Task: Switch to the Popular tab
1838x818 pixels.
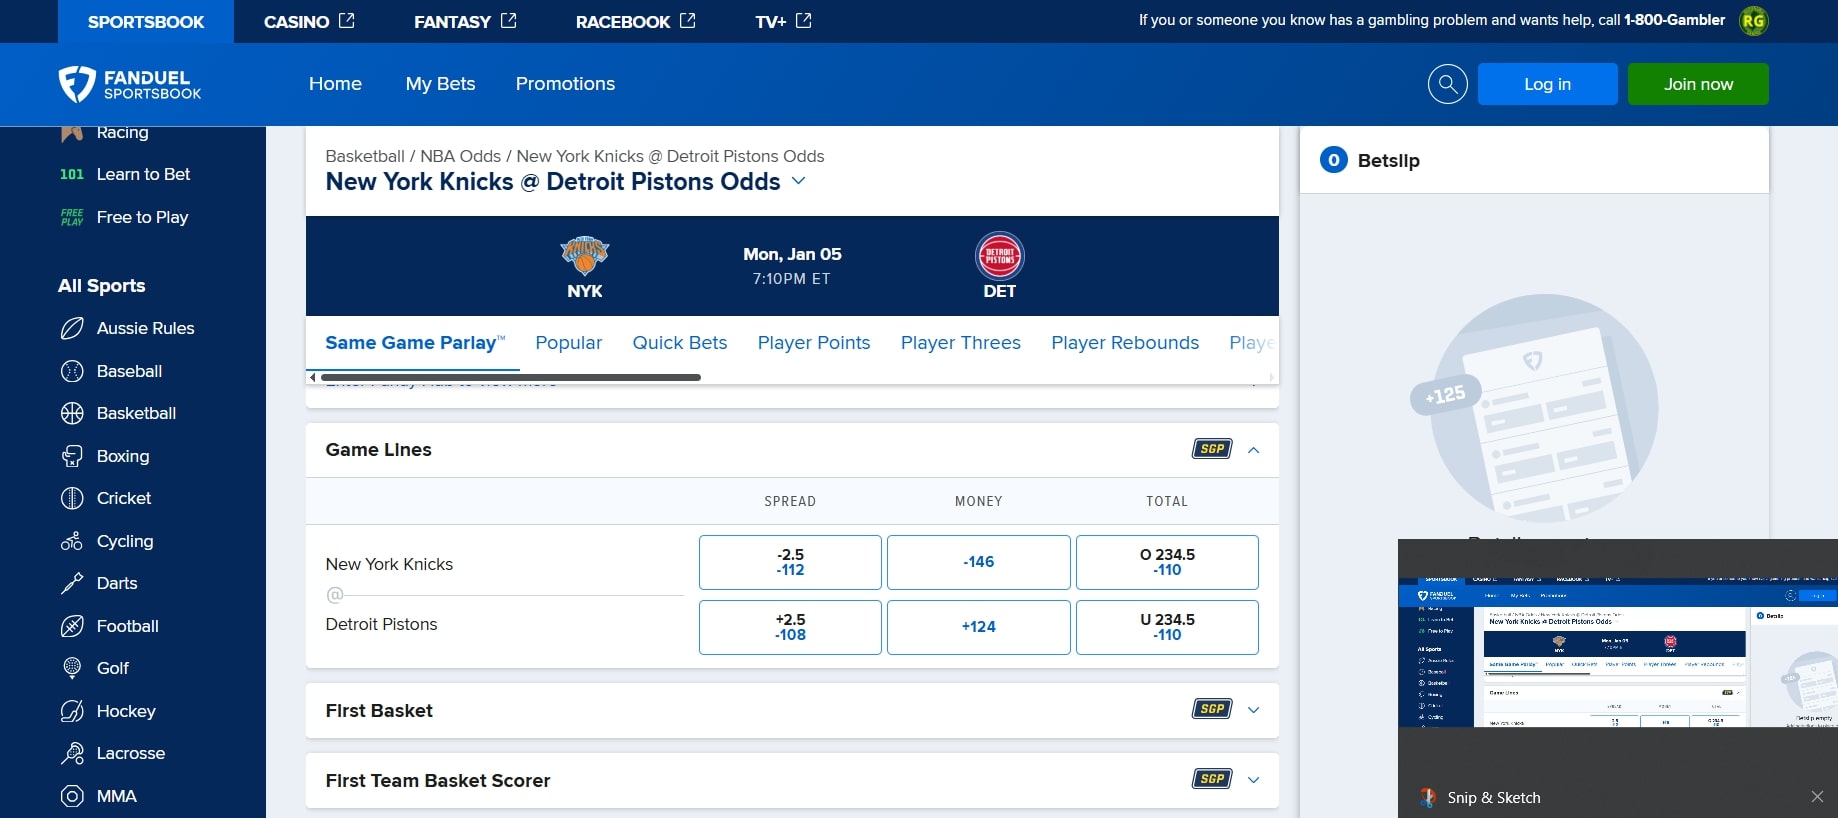Action: click(x=568, y=342)
